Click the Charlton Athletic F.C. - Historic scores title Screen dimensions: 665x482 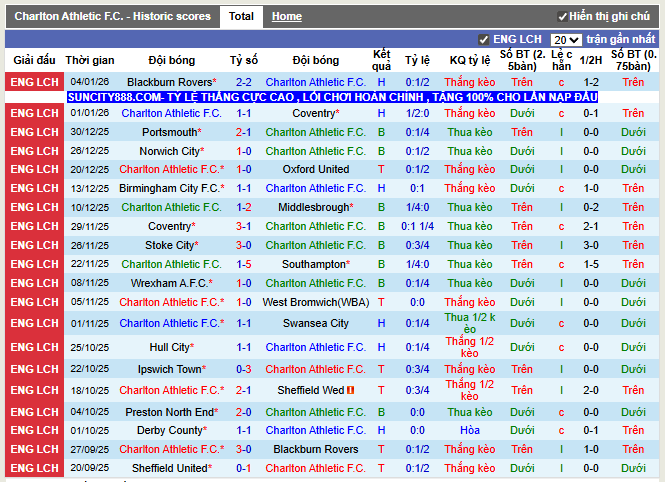112,17
